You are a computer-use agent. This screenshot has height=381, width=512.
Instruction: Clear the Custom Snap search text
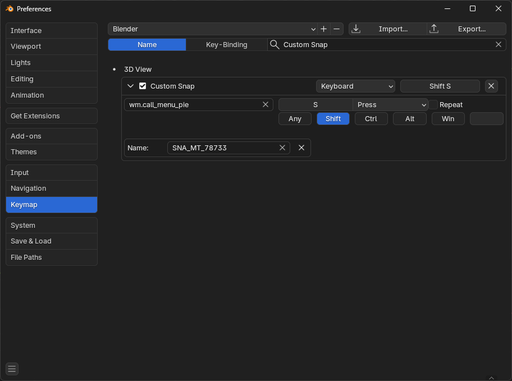(498, 45)
